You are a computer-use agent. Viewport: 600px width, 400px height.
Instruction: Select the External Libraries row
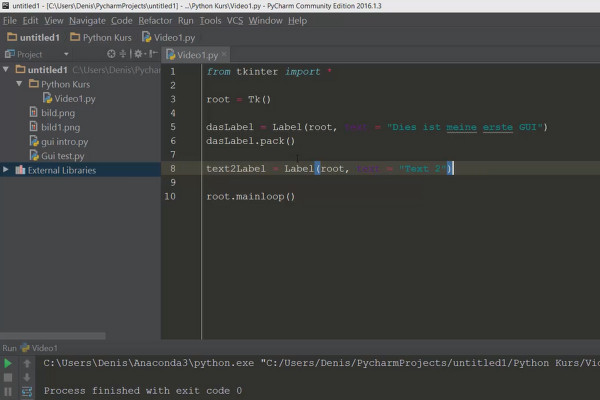click(x=80, y=170)
